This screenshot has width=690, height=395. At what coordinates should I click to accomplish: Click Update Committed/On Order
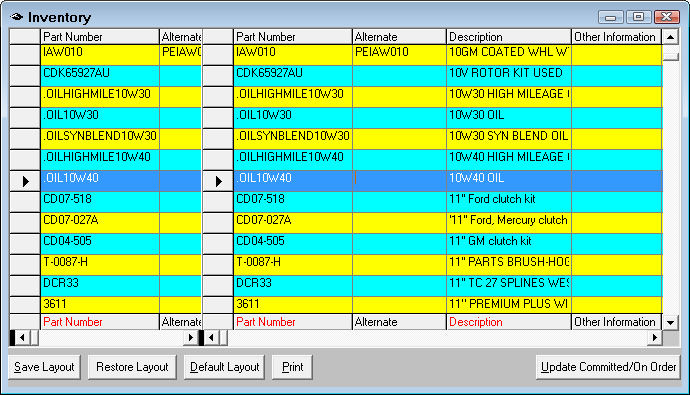coord(608,367)
